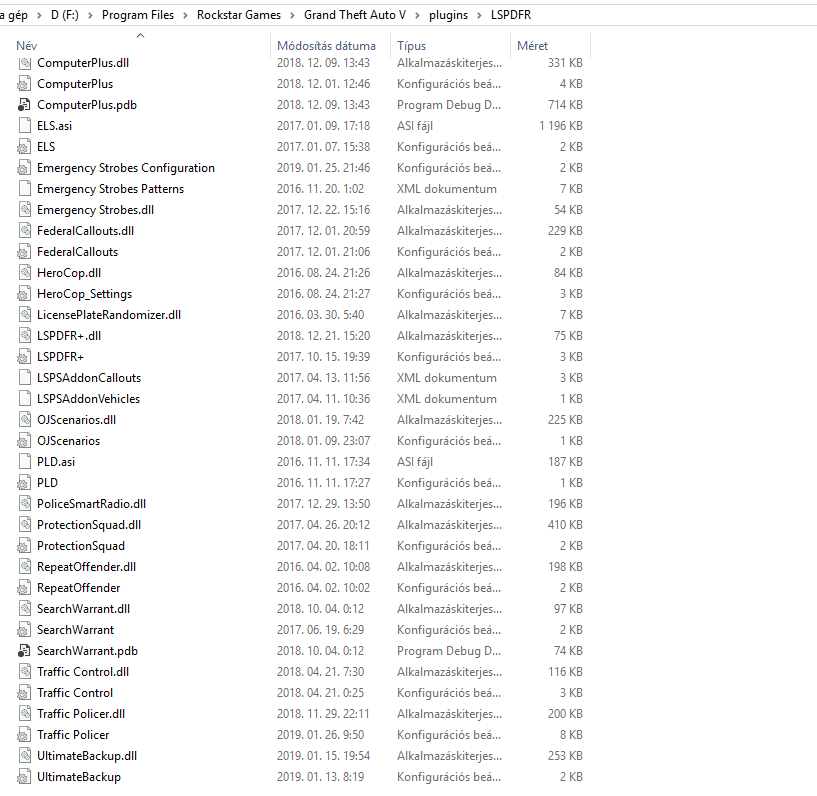Click the ProtectionSquad.dll icon
This screenshot has height=796, width=817.
tap(24, 525)
